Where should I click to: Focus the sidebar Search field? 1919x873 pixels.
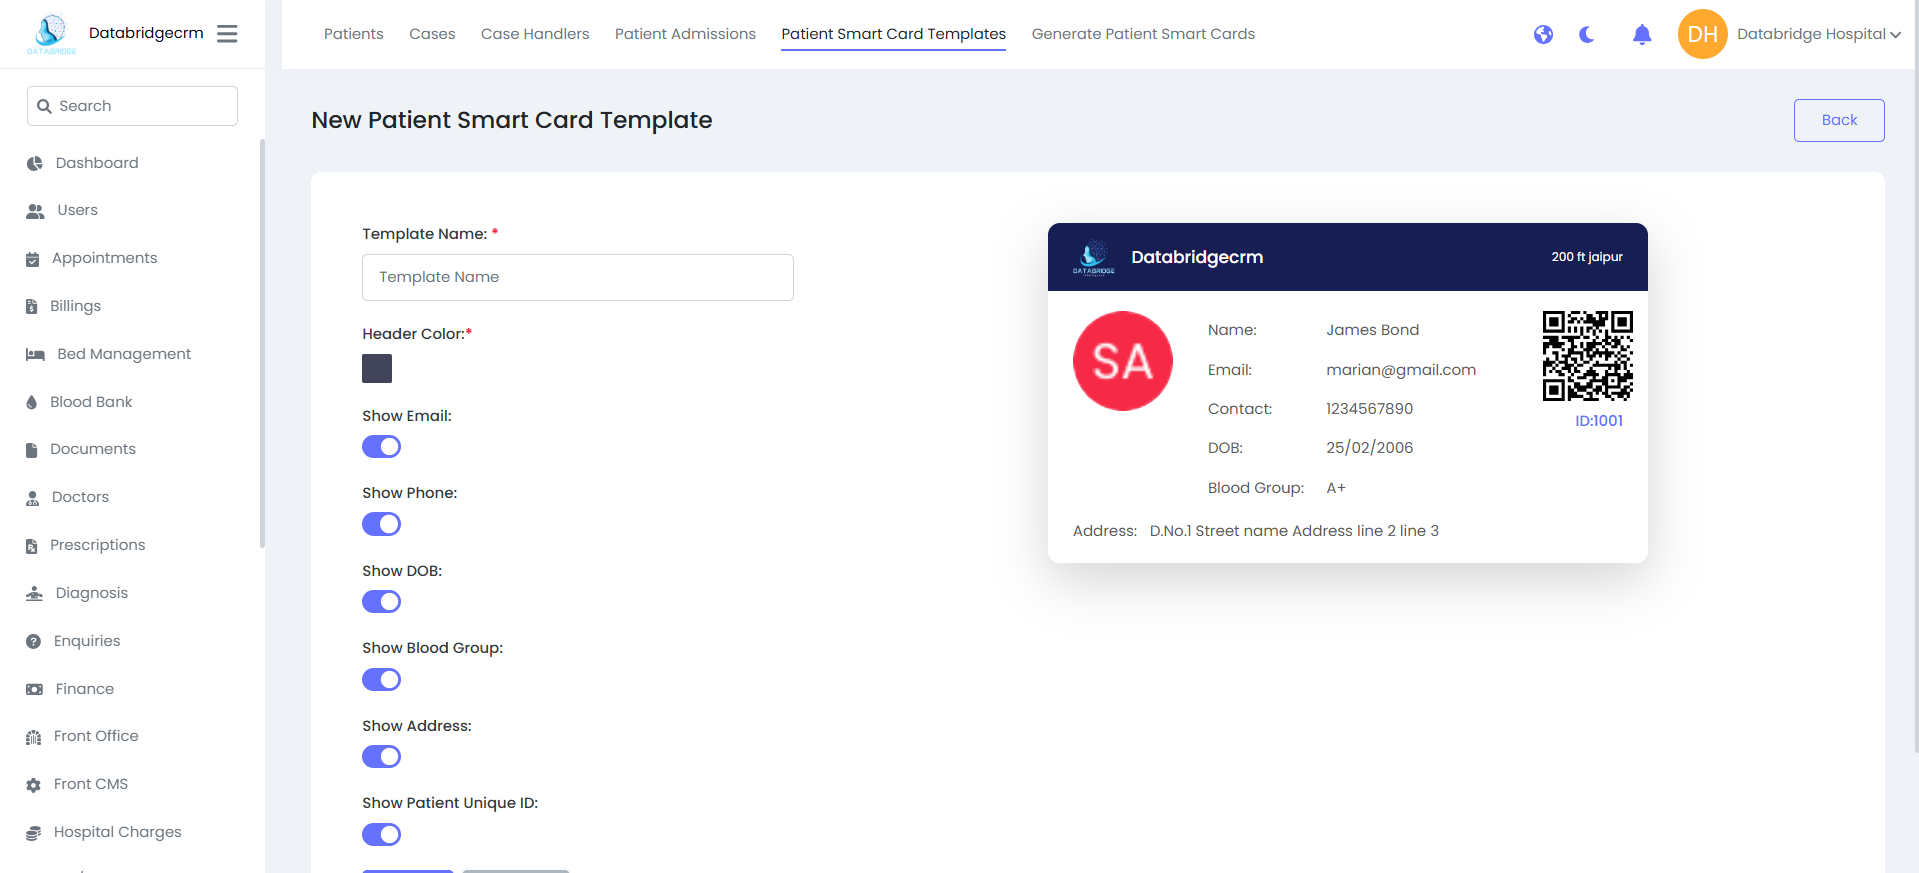click(132, 106)
